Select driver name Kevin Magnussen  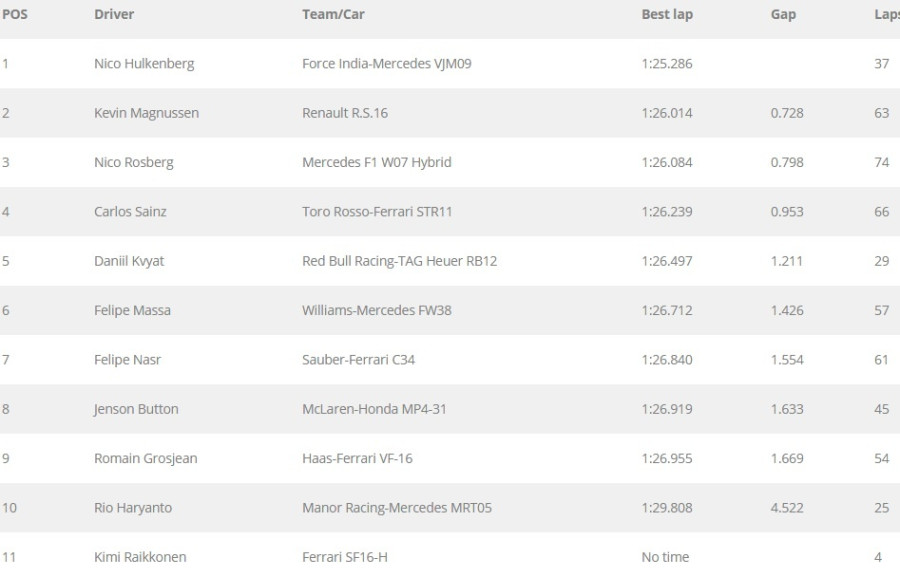click(146, 113)
